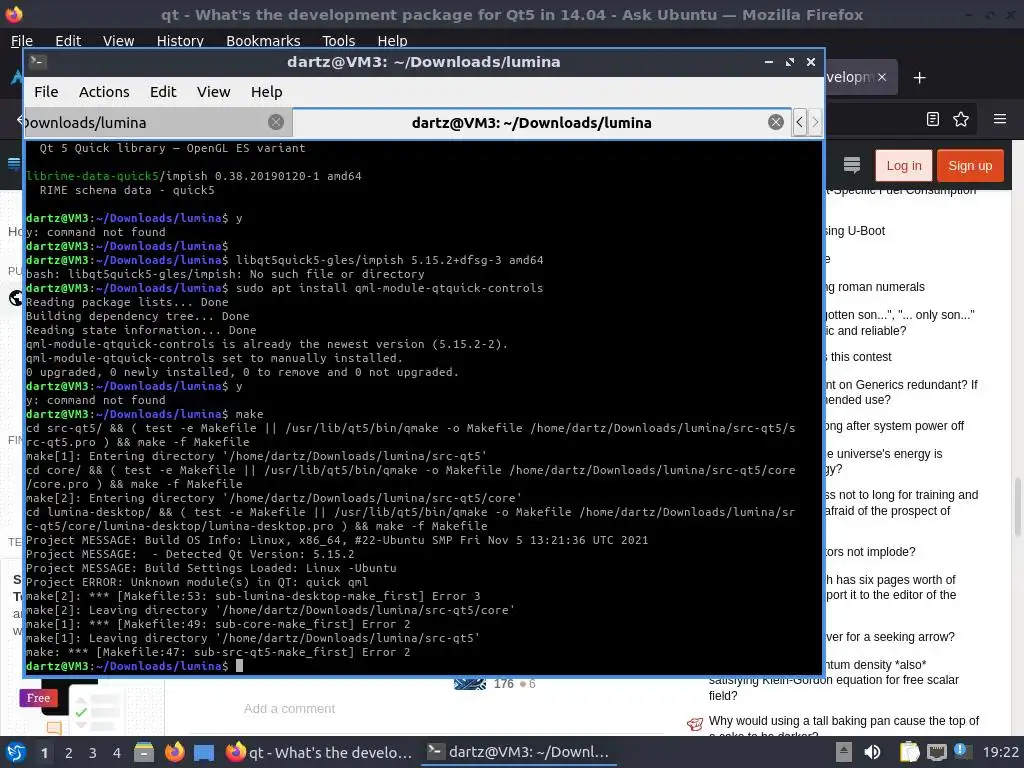The image size is (1024, 768).
Task: Open file manager from taskbar
Action: [x=144, y=752]
